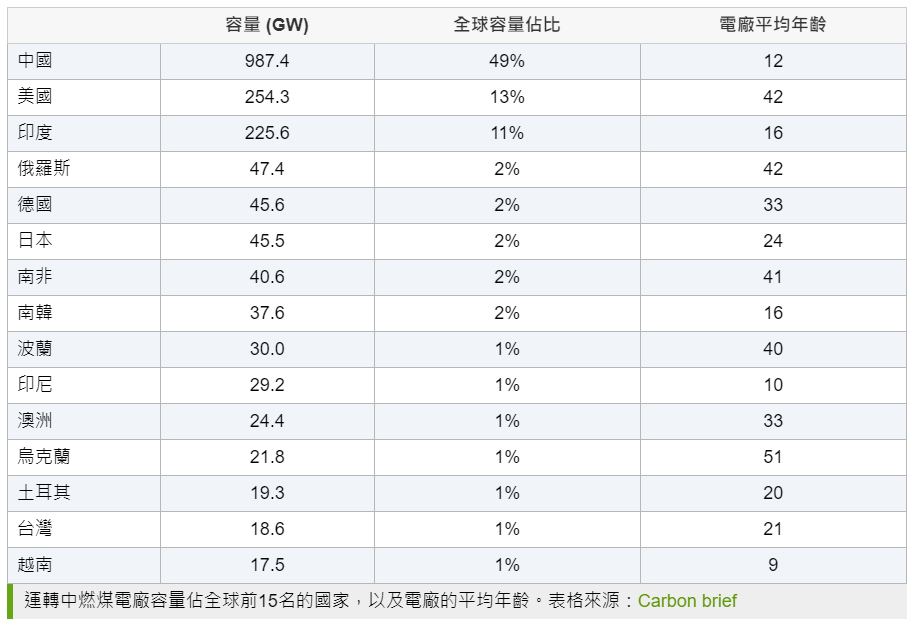Select the 台灣 row label

click(35, 529)
